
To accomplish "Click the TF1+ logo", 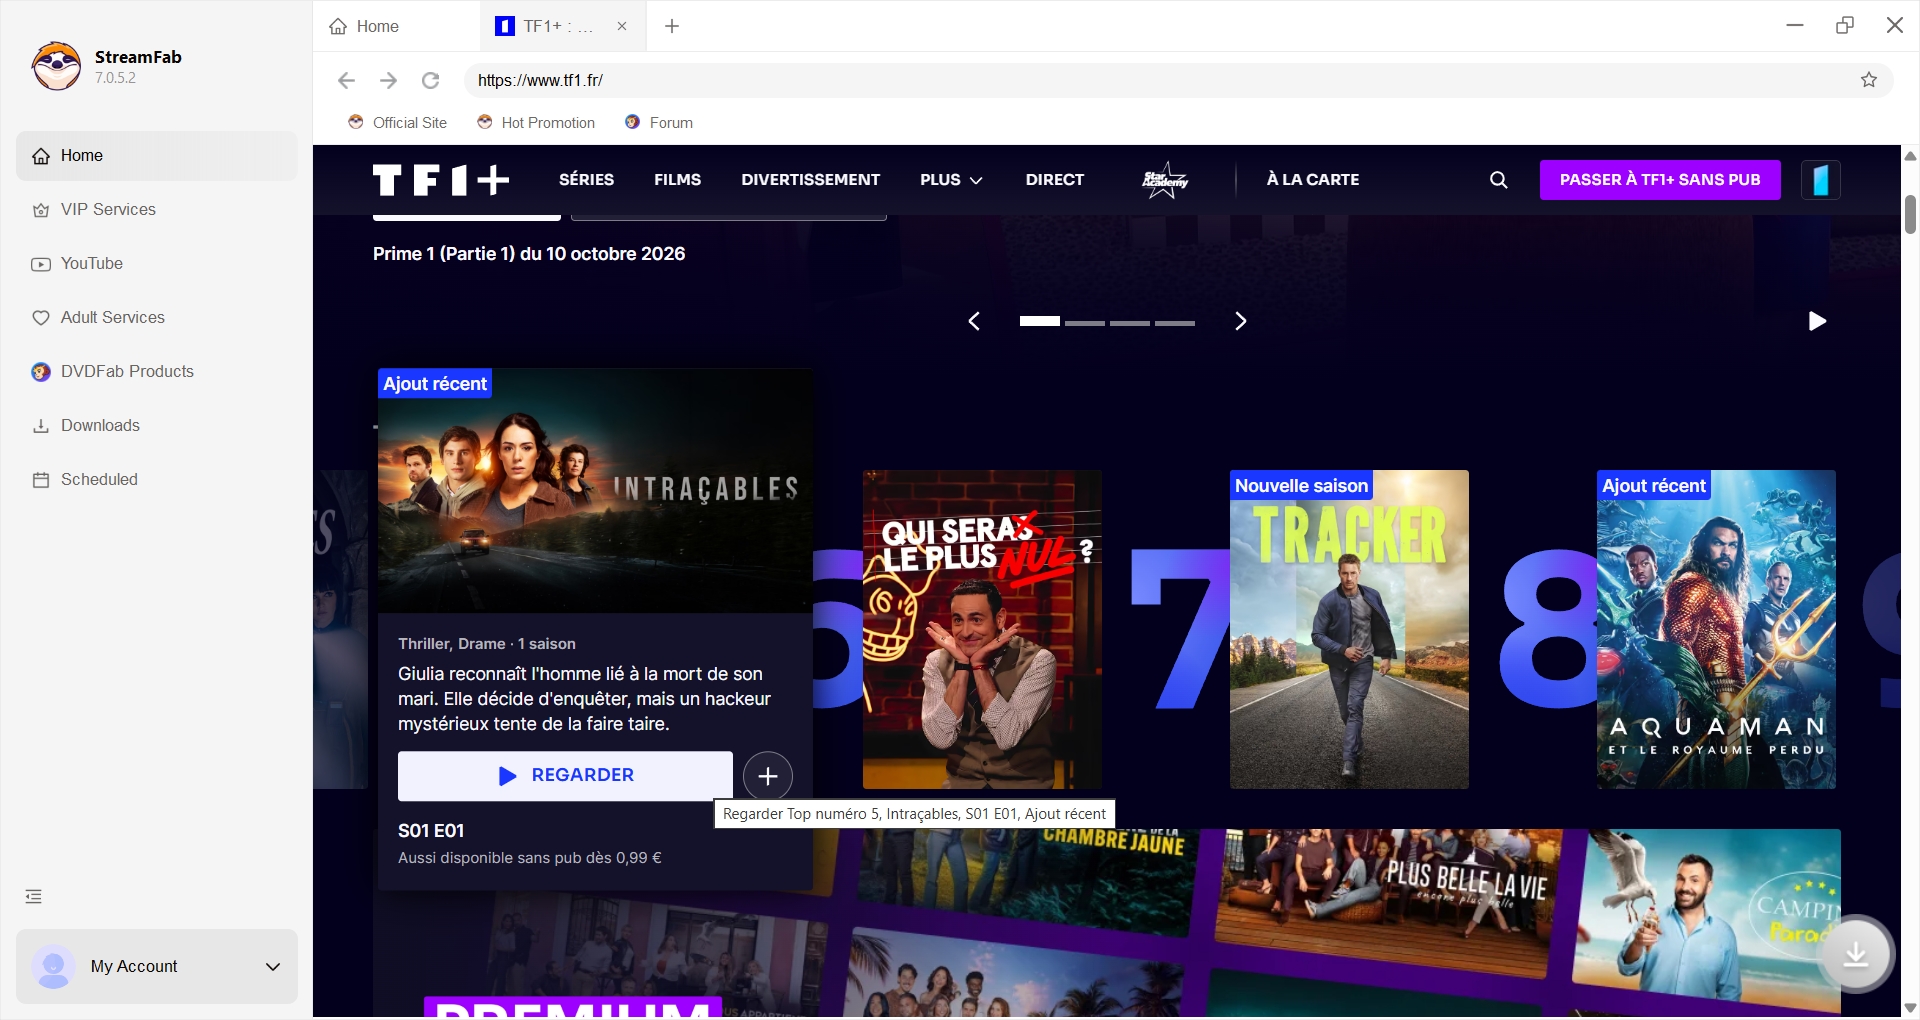I will pos(441,180).
